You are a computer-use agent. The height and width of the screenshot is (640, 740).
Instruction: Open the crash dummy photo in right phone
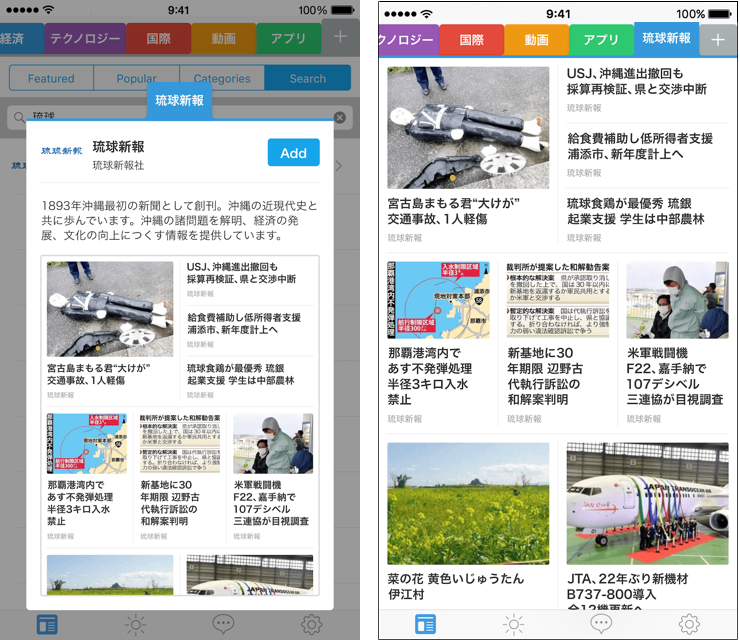point(468,127)
